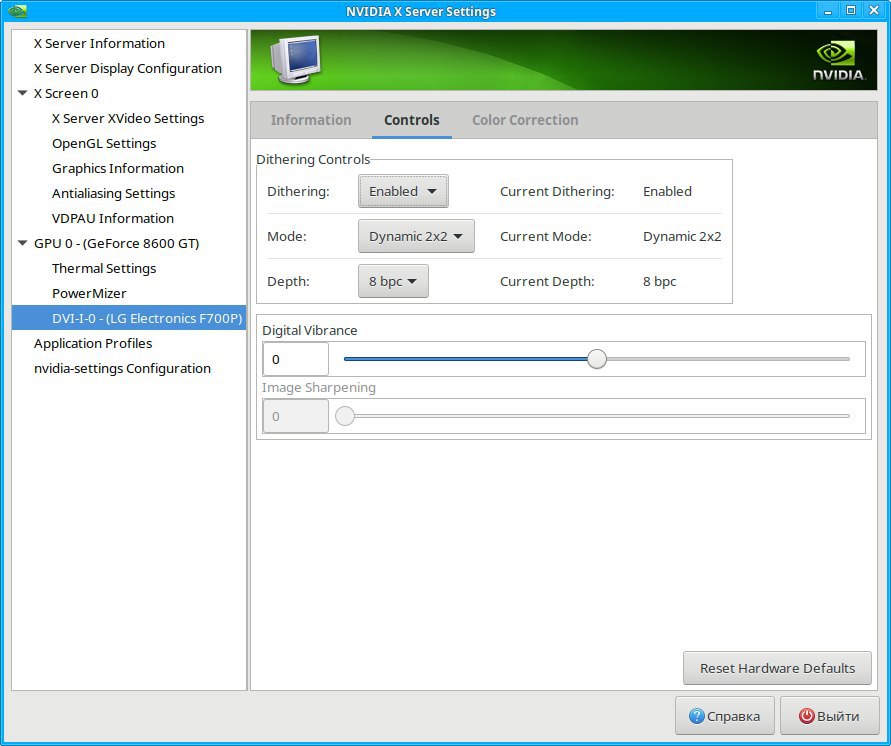Viewport: 891px width, 746px height.
Task: Select X Server Information in sidebar
Action: pyautogui.click(x=99, y=43)
